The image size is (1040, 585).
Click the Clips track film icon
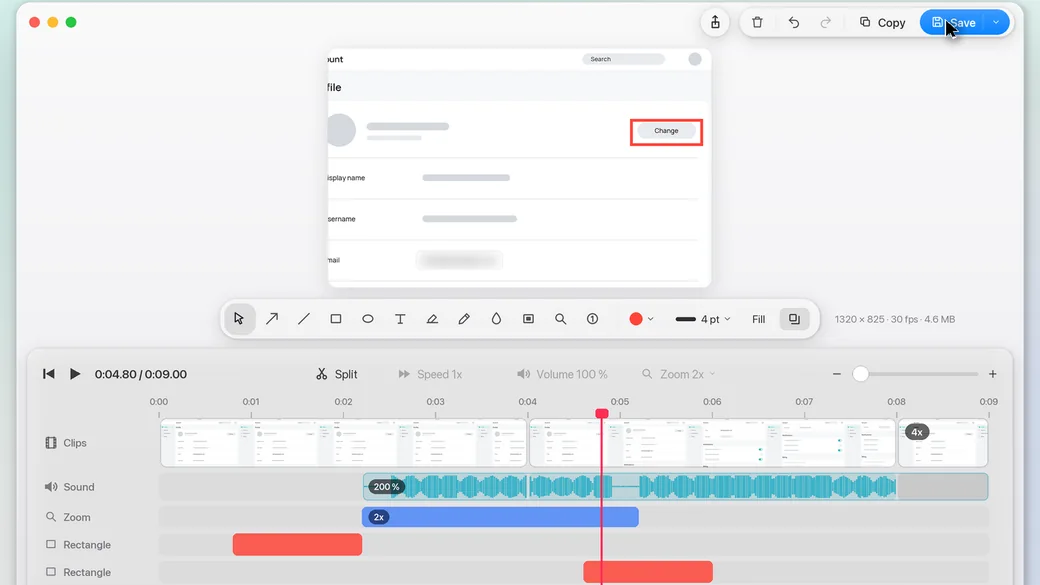(50, 442)
